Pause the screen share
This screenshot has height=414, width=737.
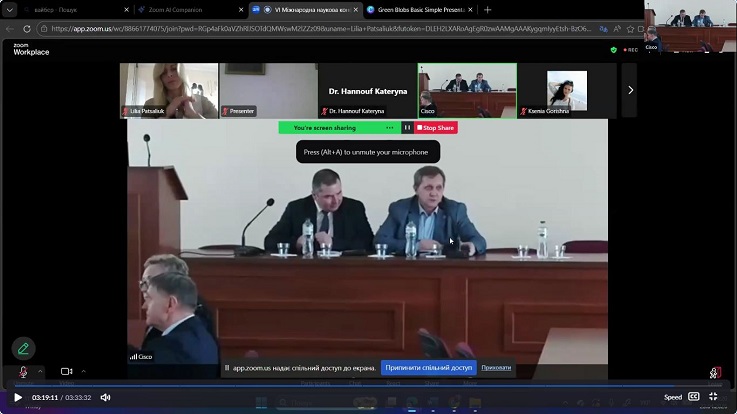click(407, 128)
